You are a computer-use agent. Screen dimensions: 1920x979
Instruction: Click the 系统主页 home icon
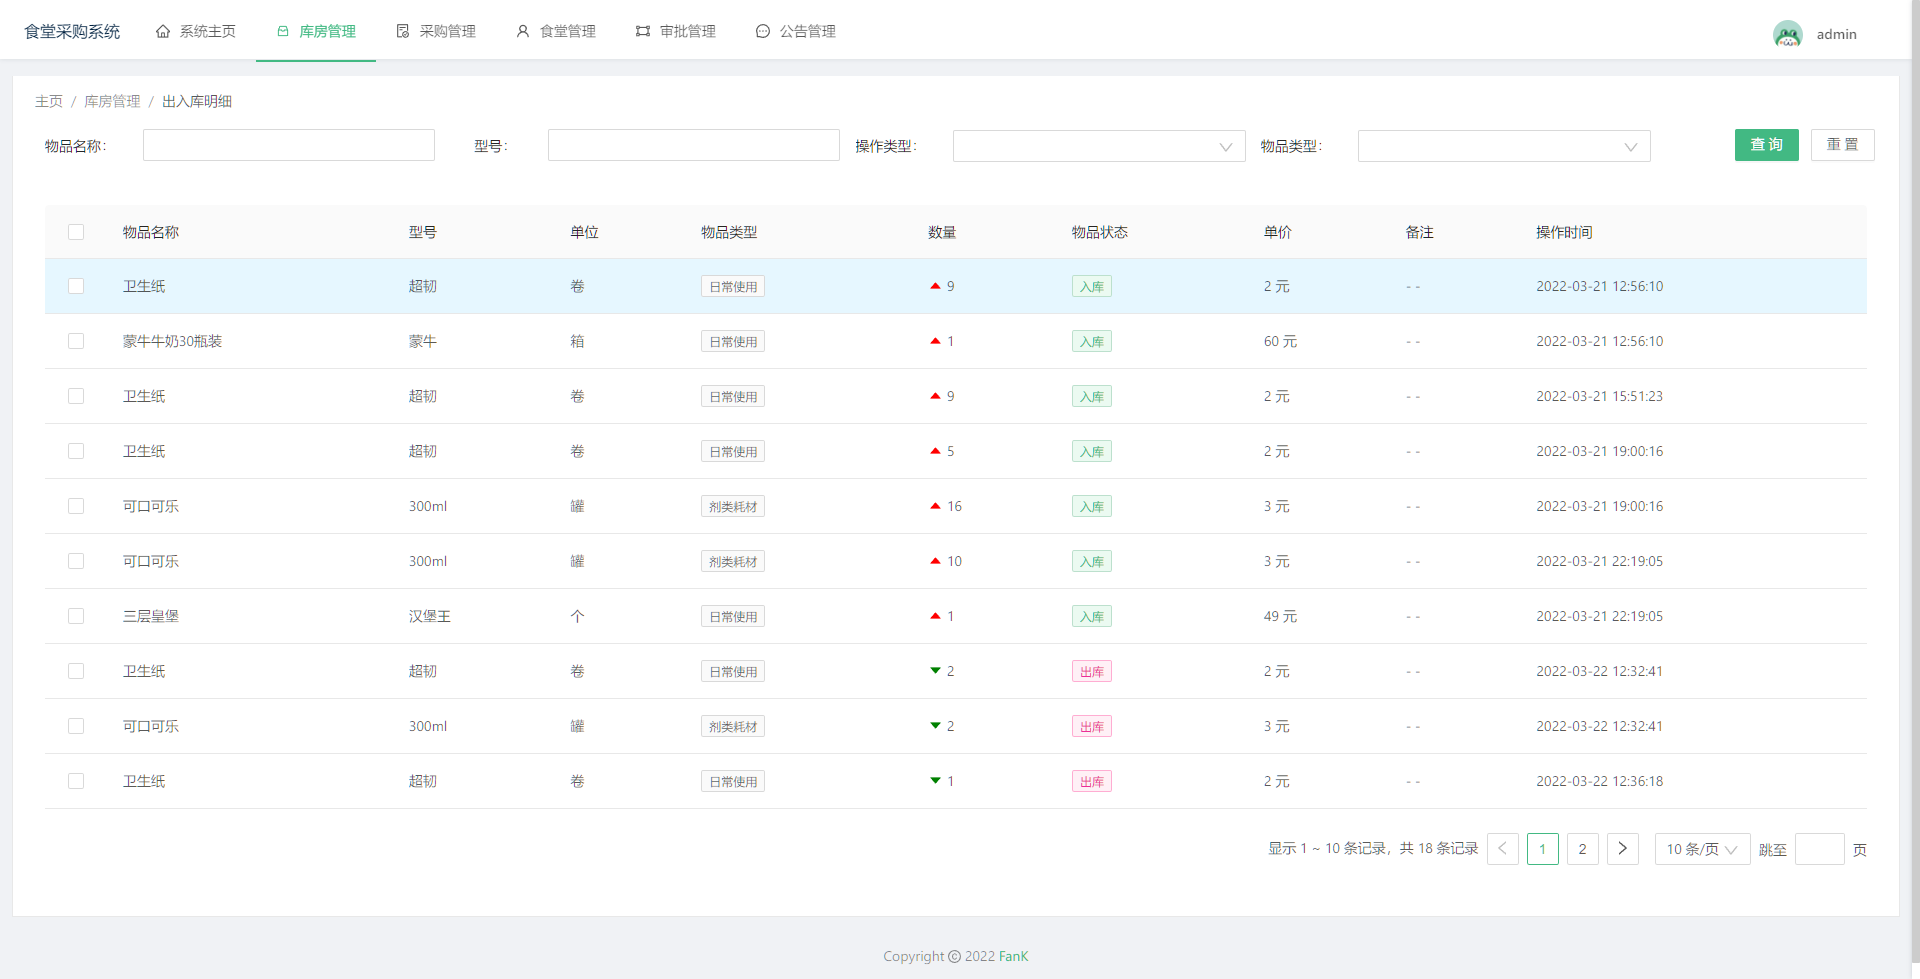pos(164,31)
